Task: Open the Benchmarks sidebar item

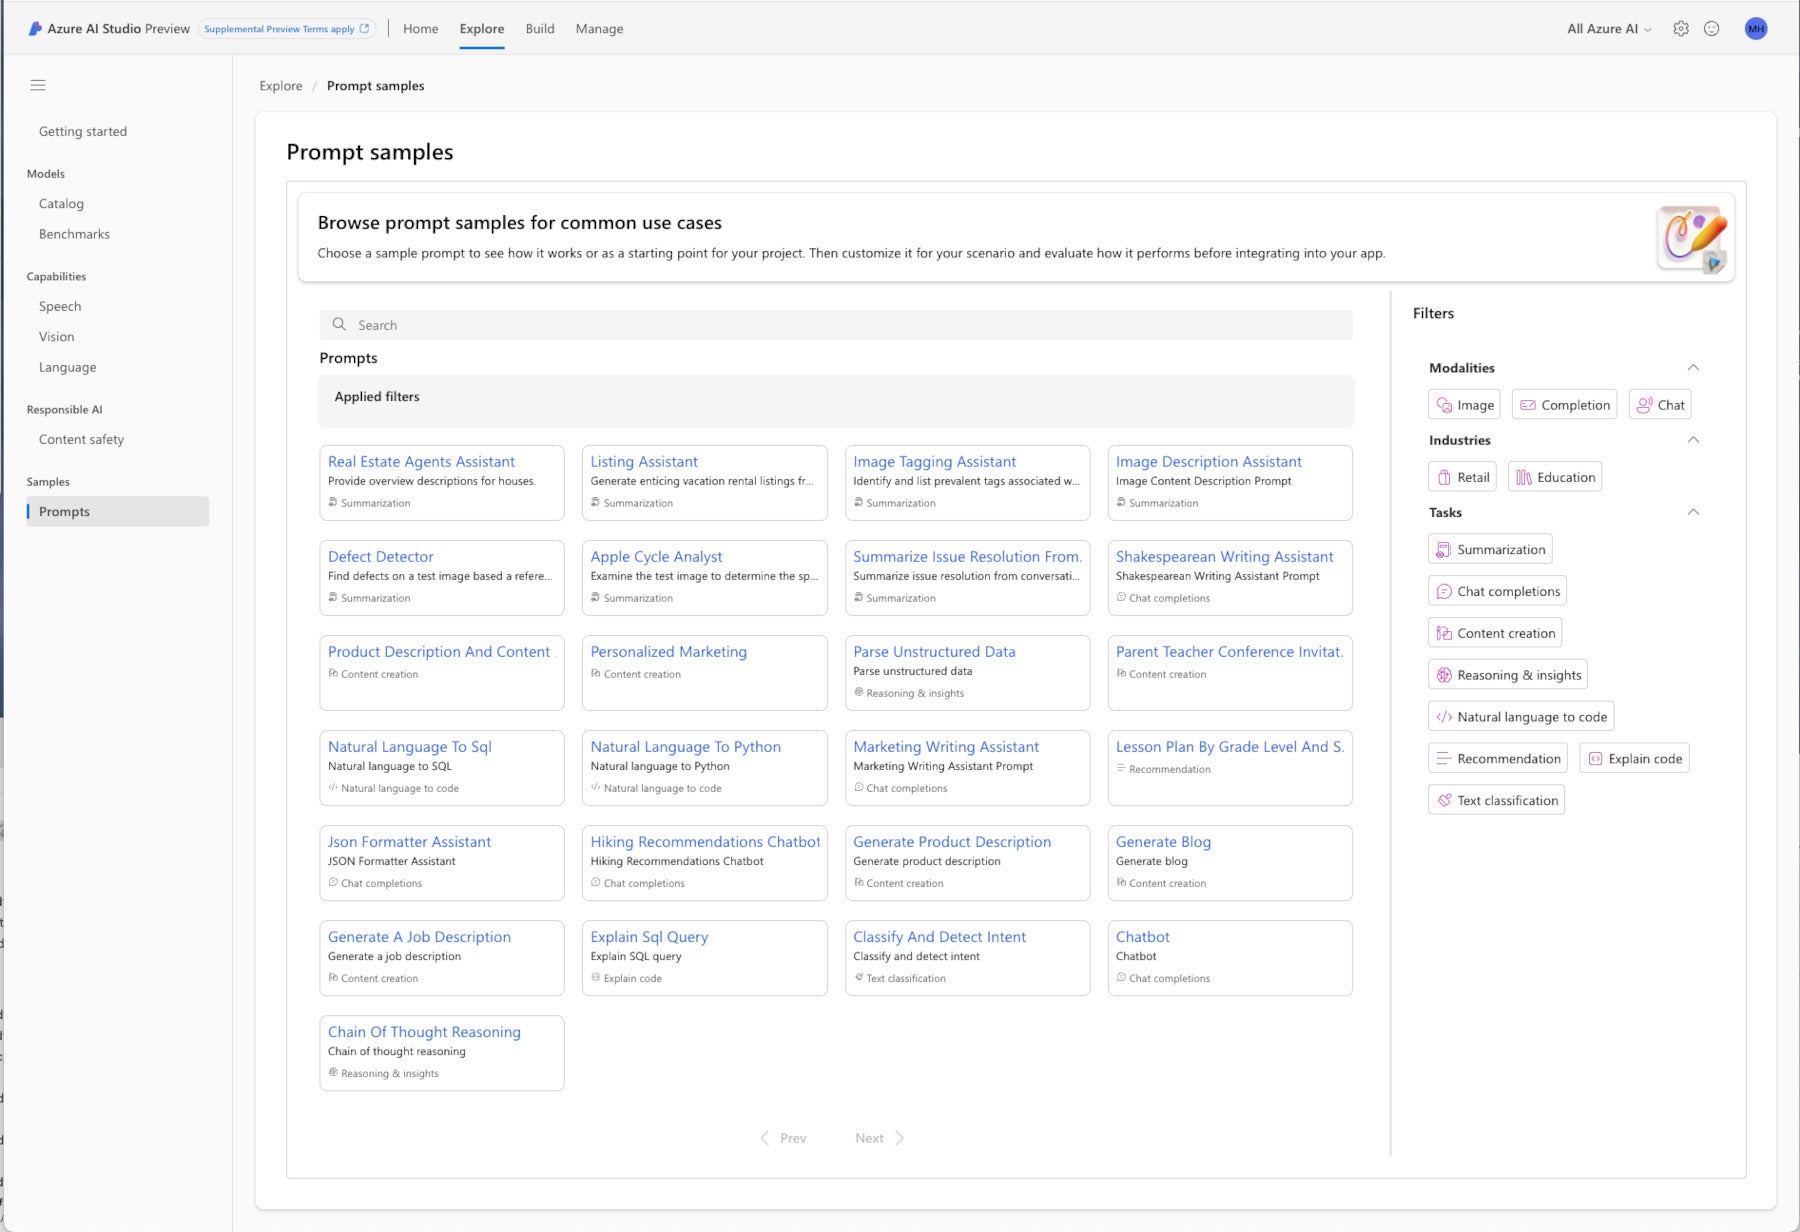Action: pyautogui.click(x=74, y=234)
